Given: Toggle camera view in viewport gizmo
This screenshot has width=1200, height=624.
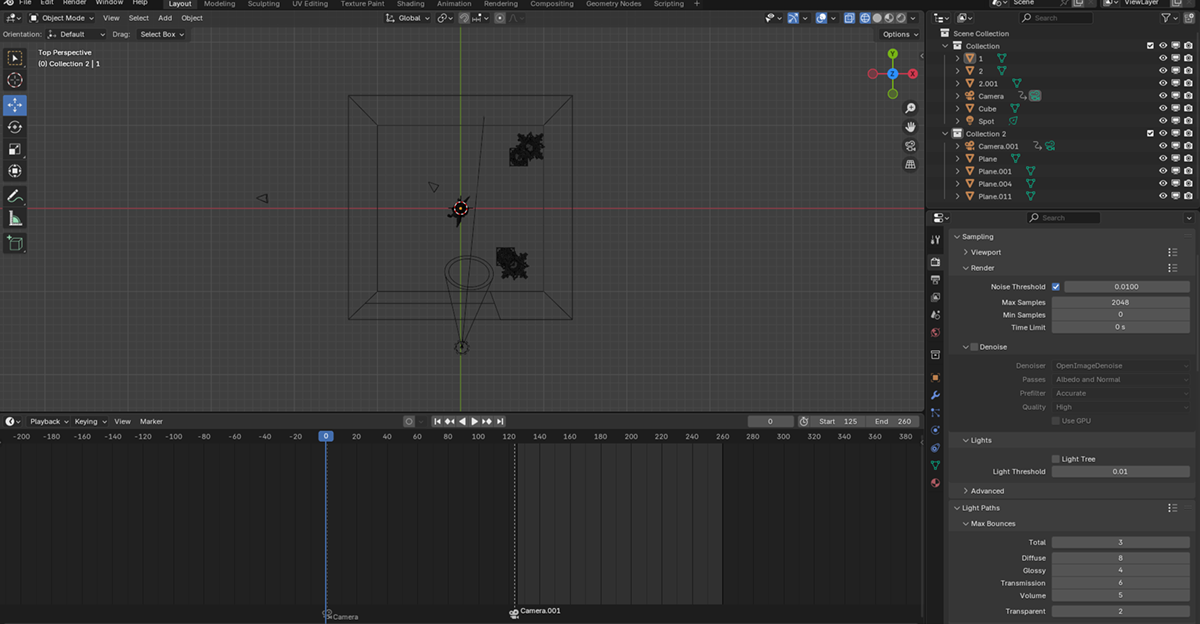Looking at the screenshot, I should [x=910, y=146].
